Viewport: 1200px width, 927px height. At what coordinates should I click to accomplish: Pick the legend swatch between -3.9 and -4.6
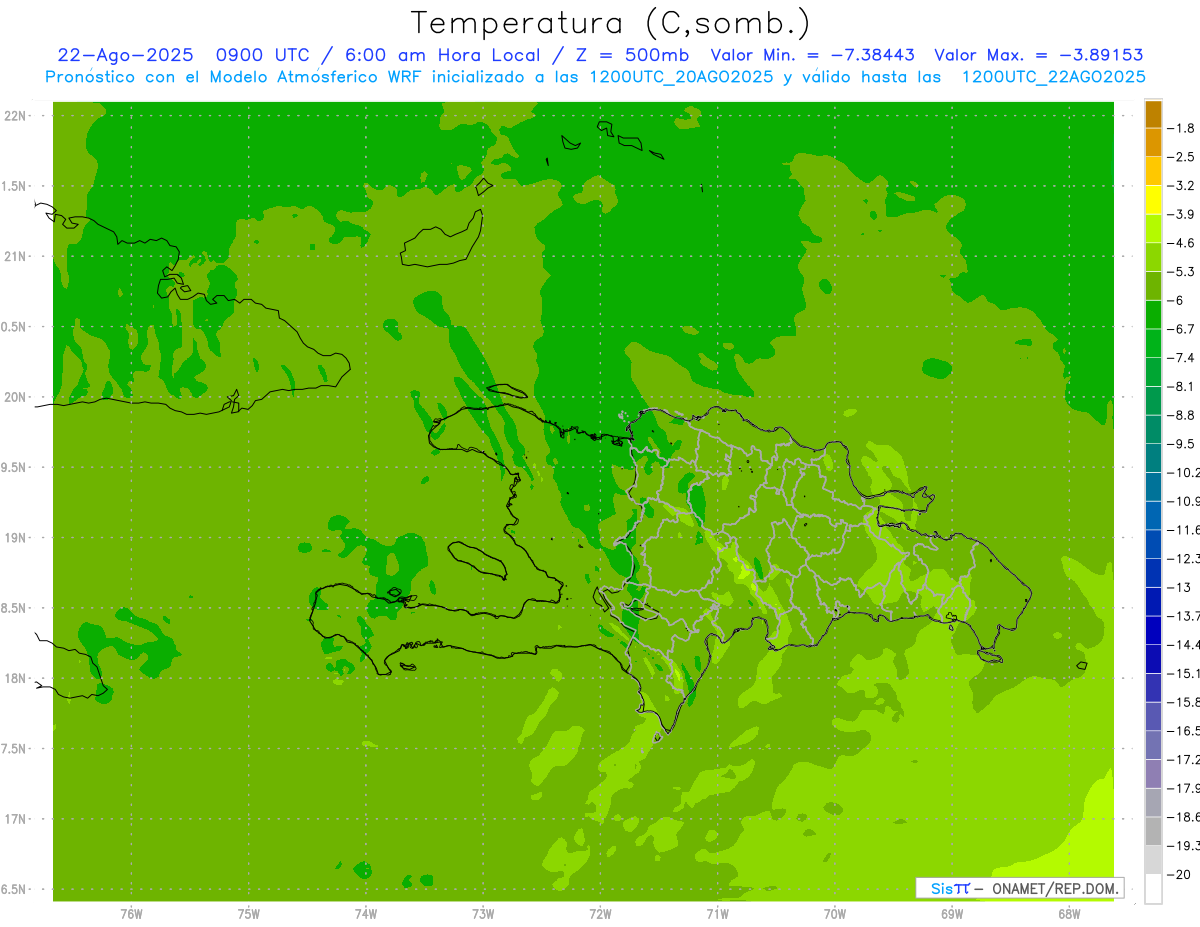1153,229
